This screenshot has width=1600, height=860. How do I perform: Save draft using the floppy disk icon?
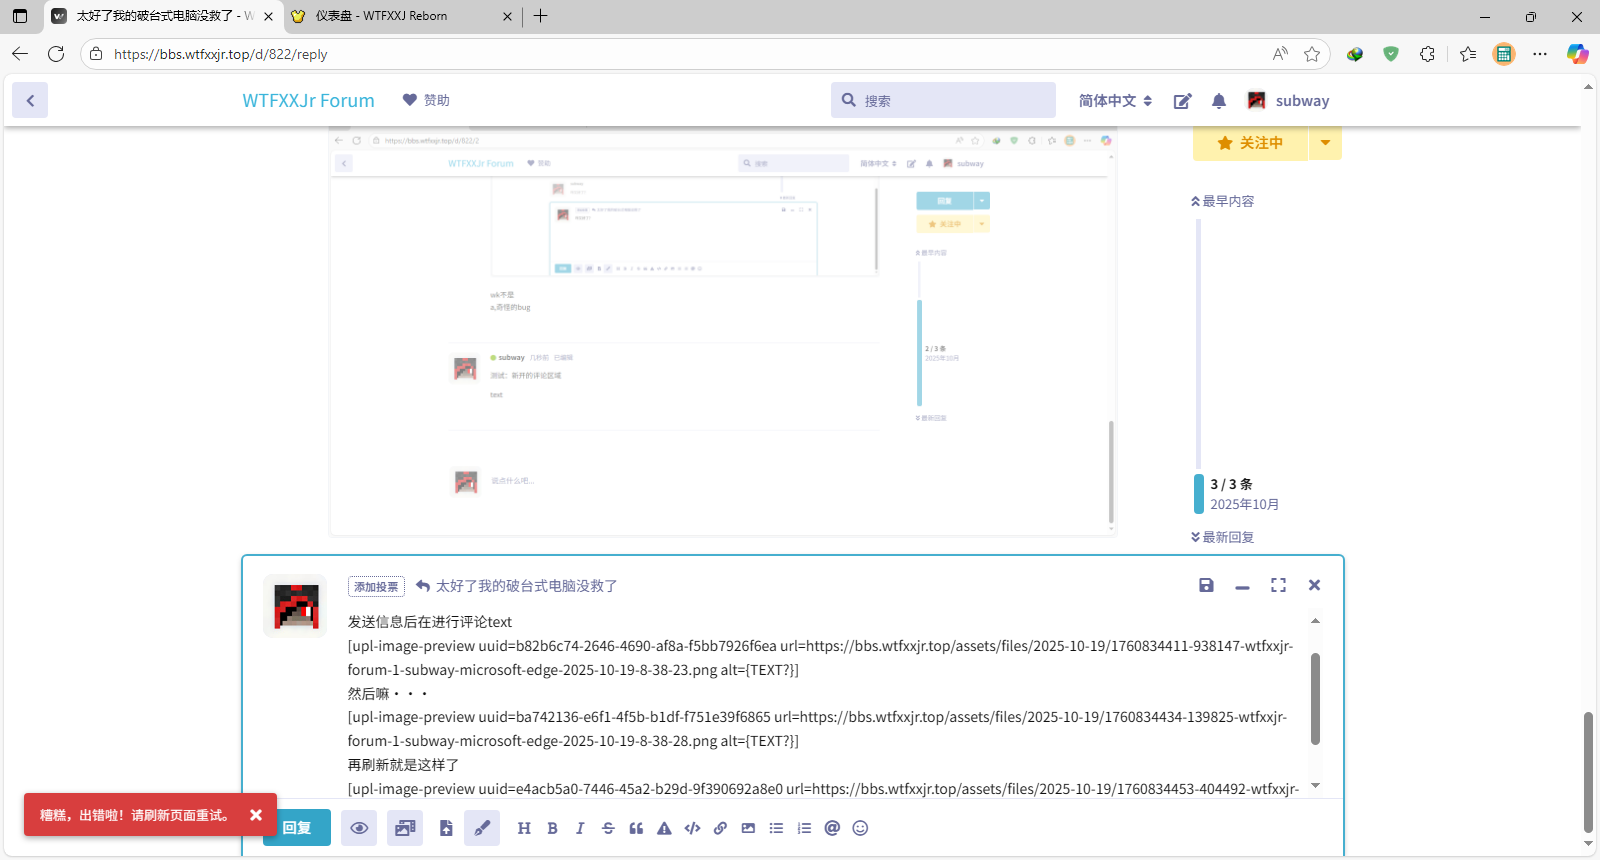pos(1206,585)
